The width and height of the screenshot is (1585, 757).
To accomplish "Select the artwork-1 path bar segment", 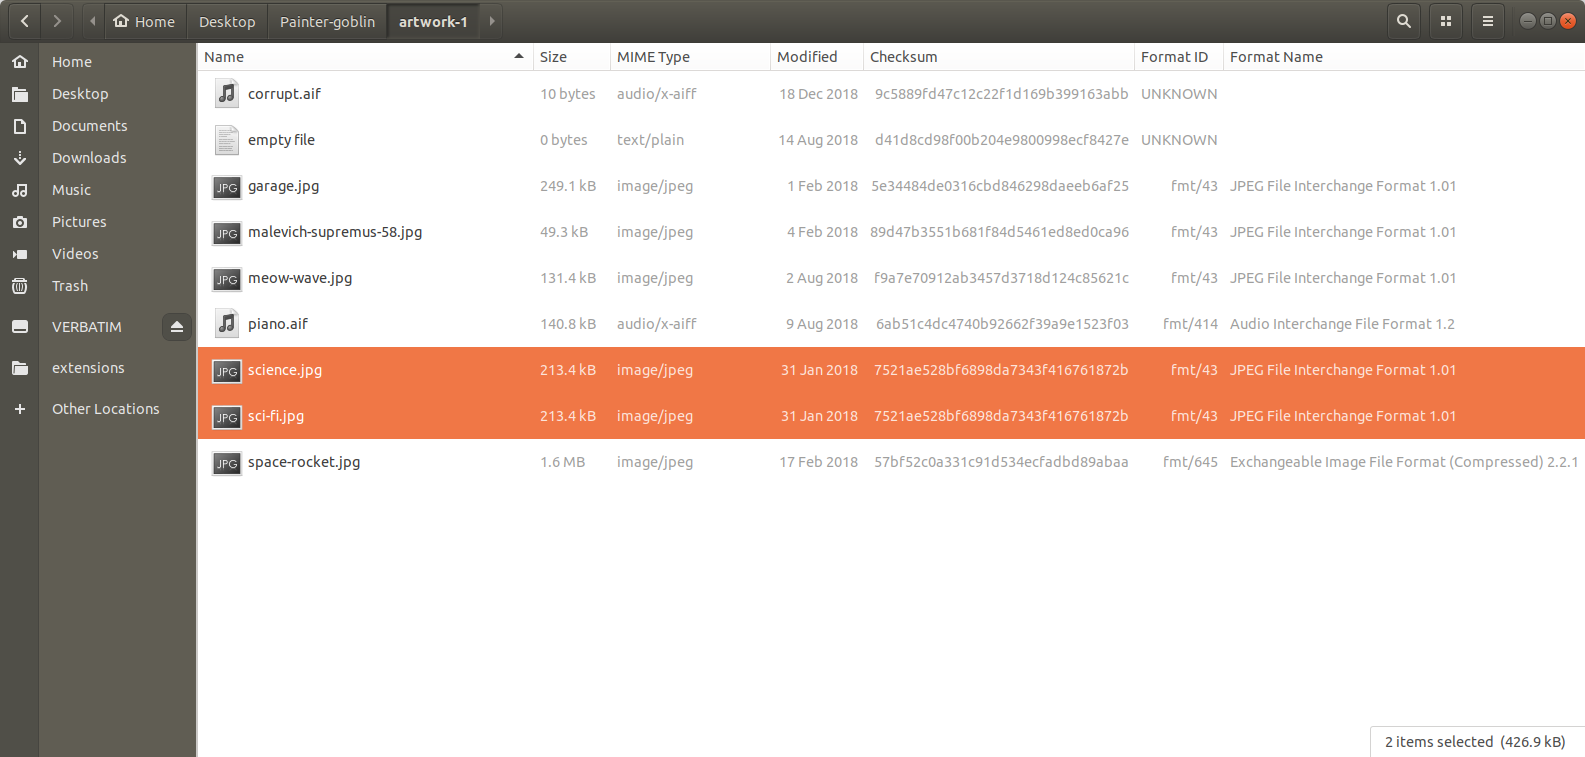I will click(x=433, y=21).
